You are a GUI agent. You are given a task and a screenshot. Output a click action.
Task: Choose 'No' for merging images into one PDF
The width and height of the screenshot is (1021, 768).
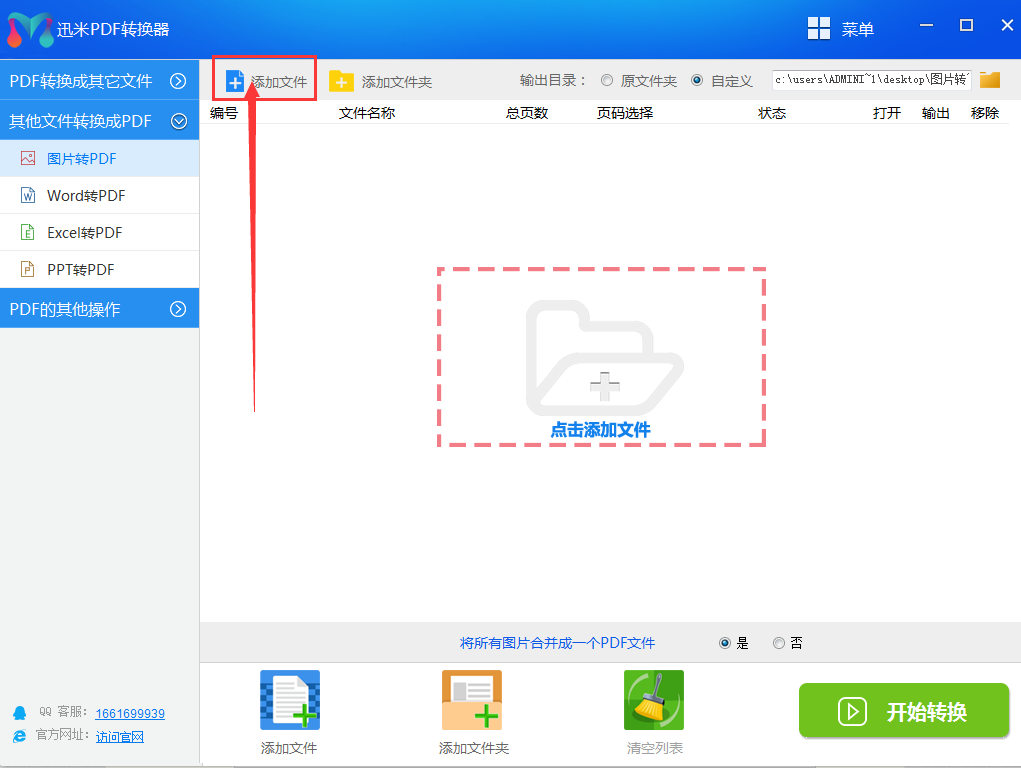[779, 643]
